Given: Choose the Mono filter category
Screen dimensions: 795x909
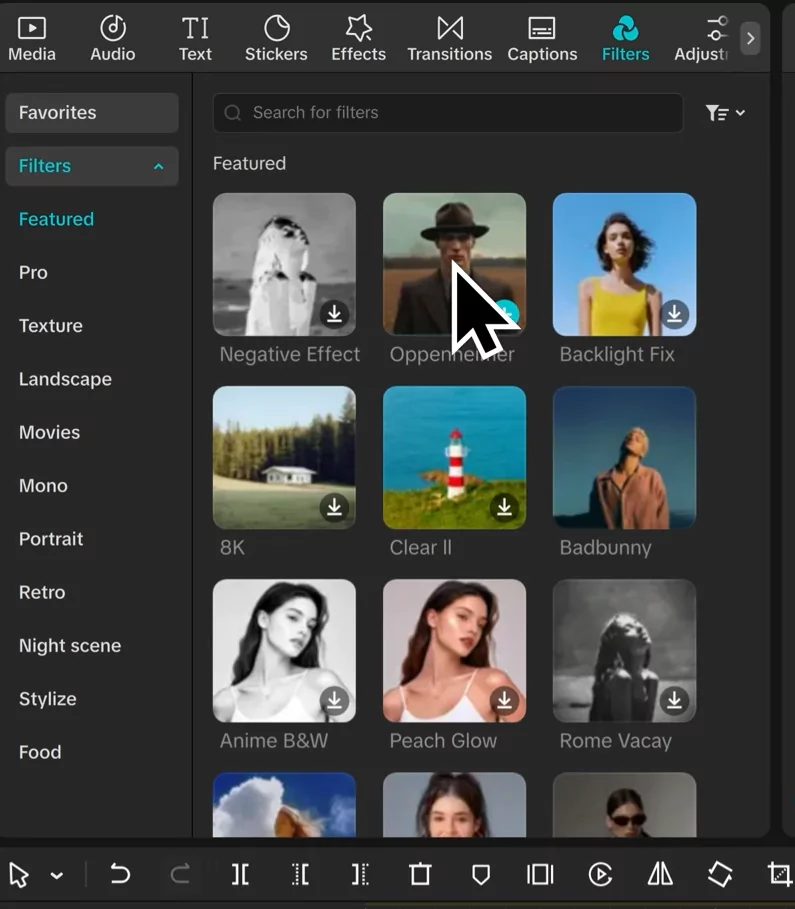Looking at the screenshot, I should tap(43, 486).
